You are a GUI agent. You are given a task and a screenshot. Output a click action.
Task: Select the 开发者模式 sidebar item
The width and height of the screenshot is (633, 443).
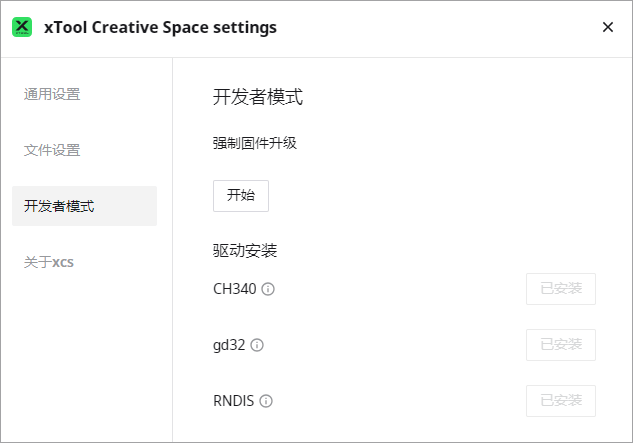[x=84, y=206]
